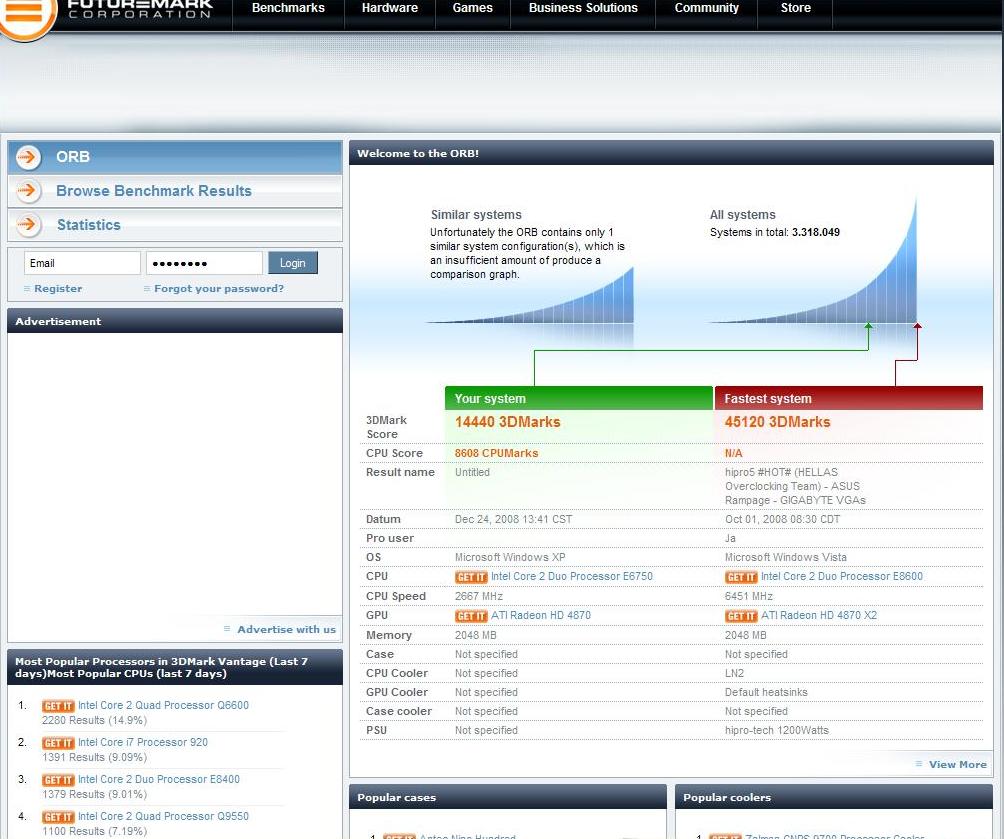Click GET IT badge for Core 2 Quad Q6600
Viewport: 1004px width, 839px height.
pos(58,706)
